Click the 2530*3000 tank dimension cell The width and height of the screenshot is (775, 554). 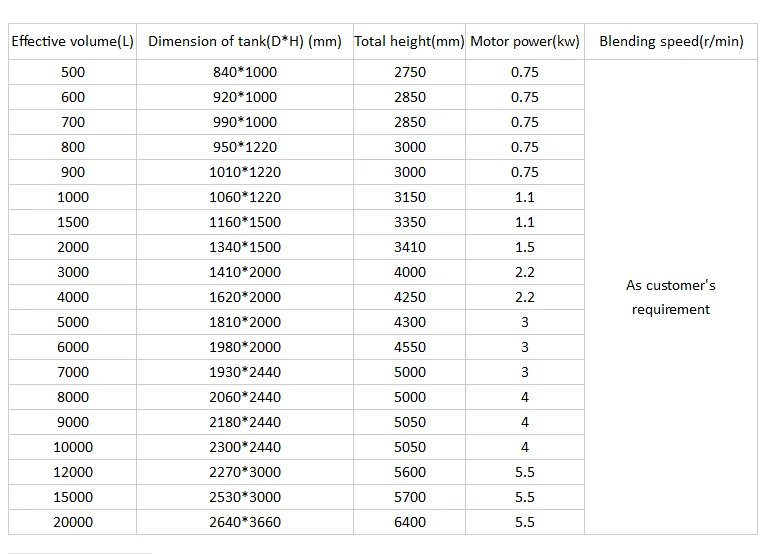pyautogui.click(x=245, y=497)
